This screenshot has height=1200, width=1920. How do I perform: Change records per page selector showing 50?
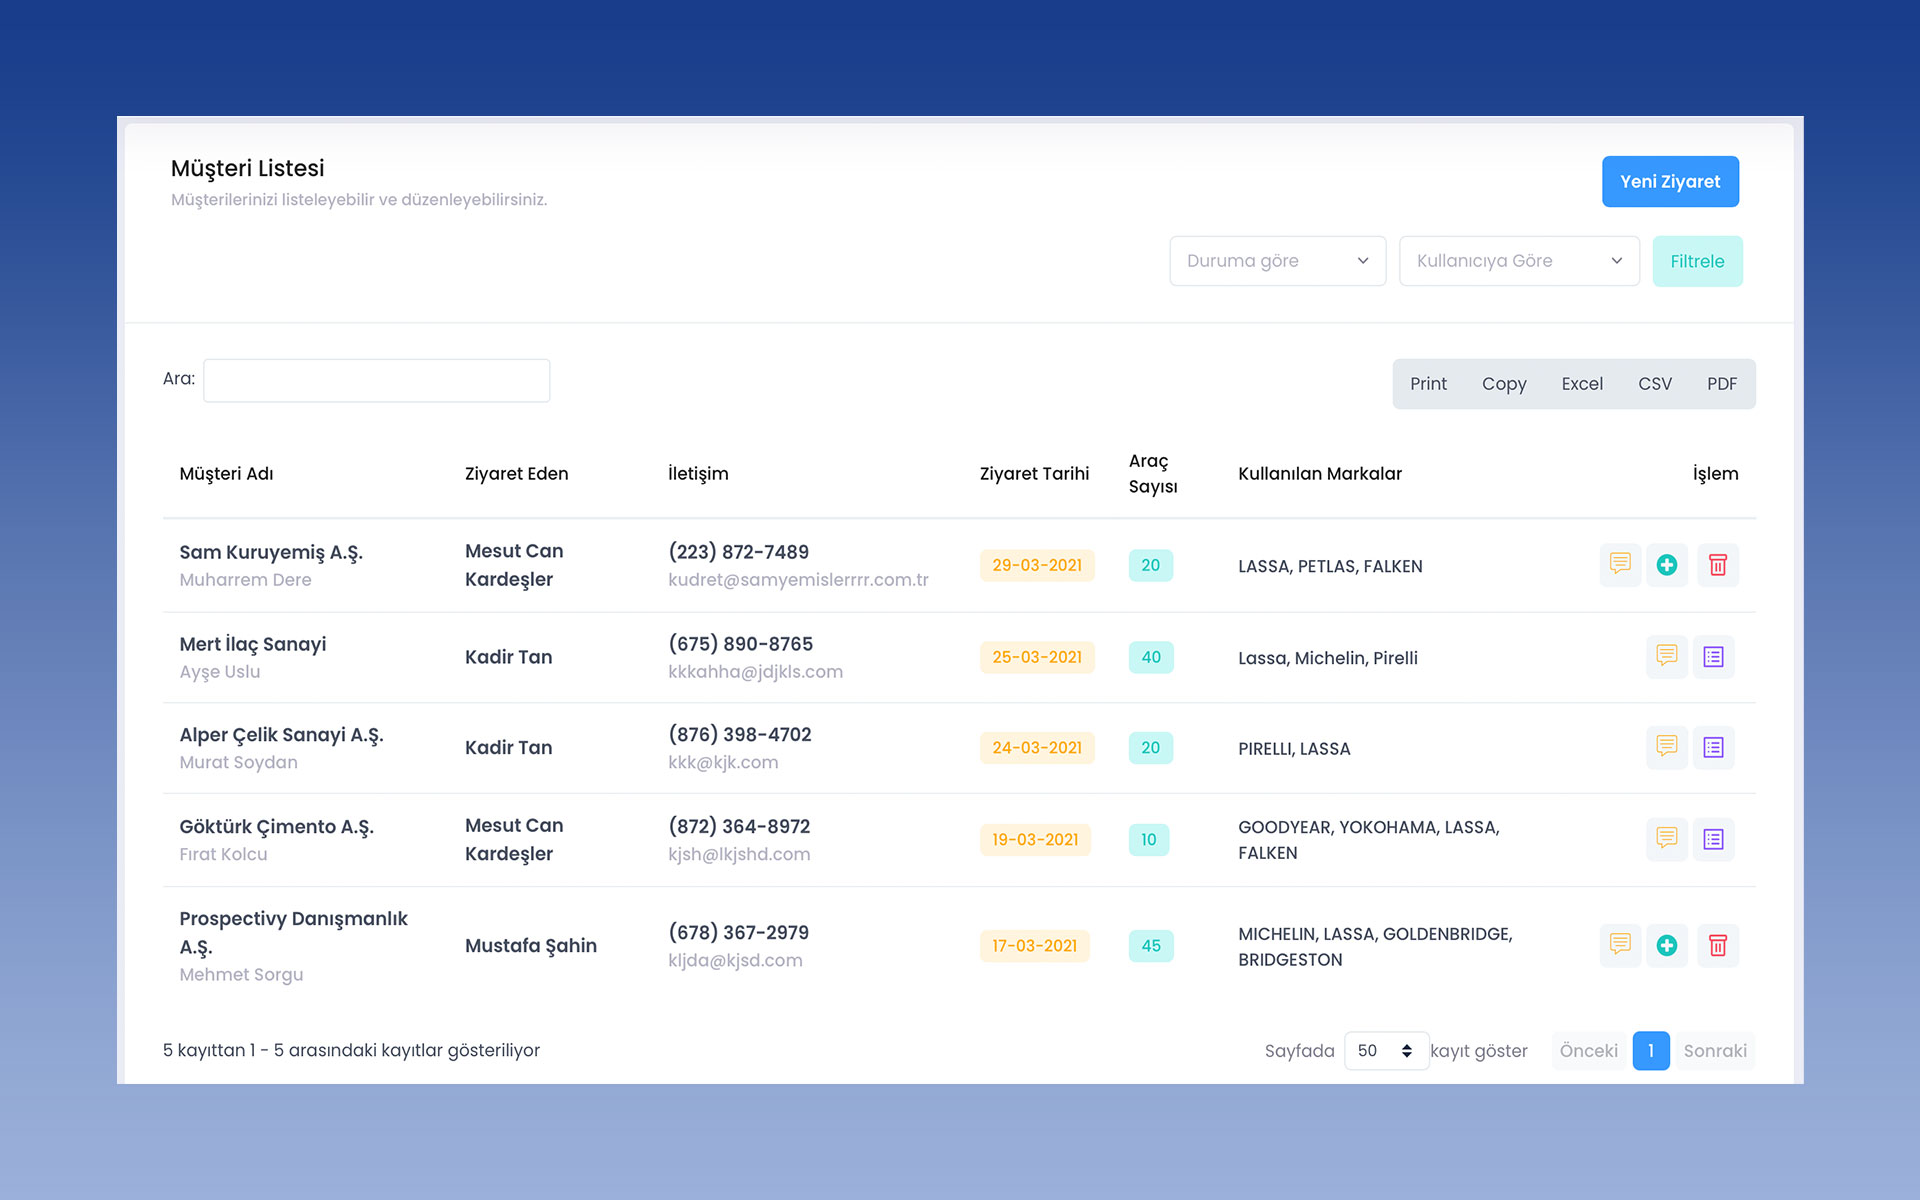(1386, 1050)
